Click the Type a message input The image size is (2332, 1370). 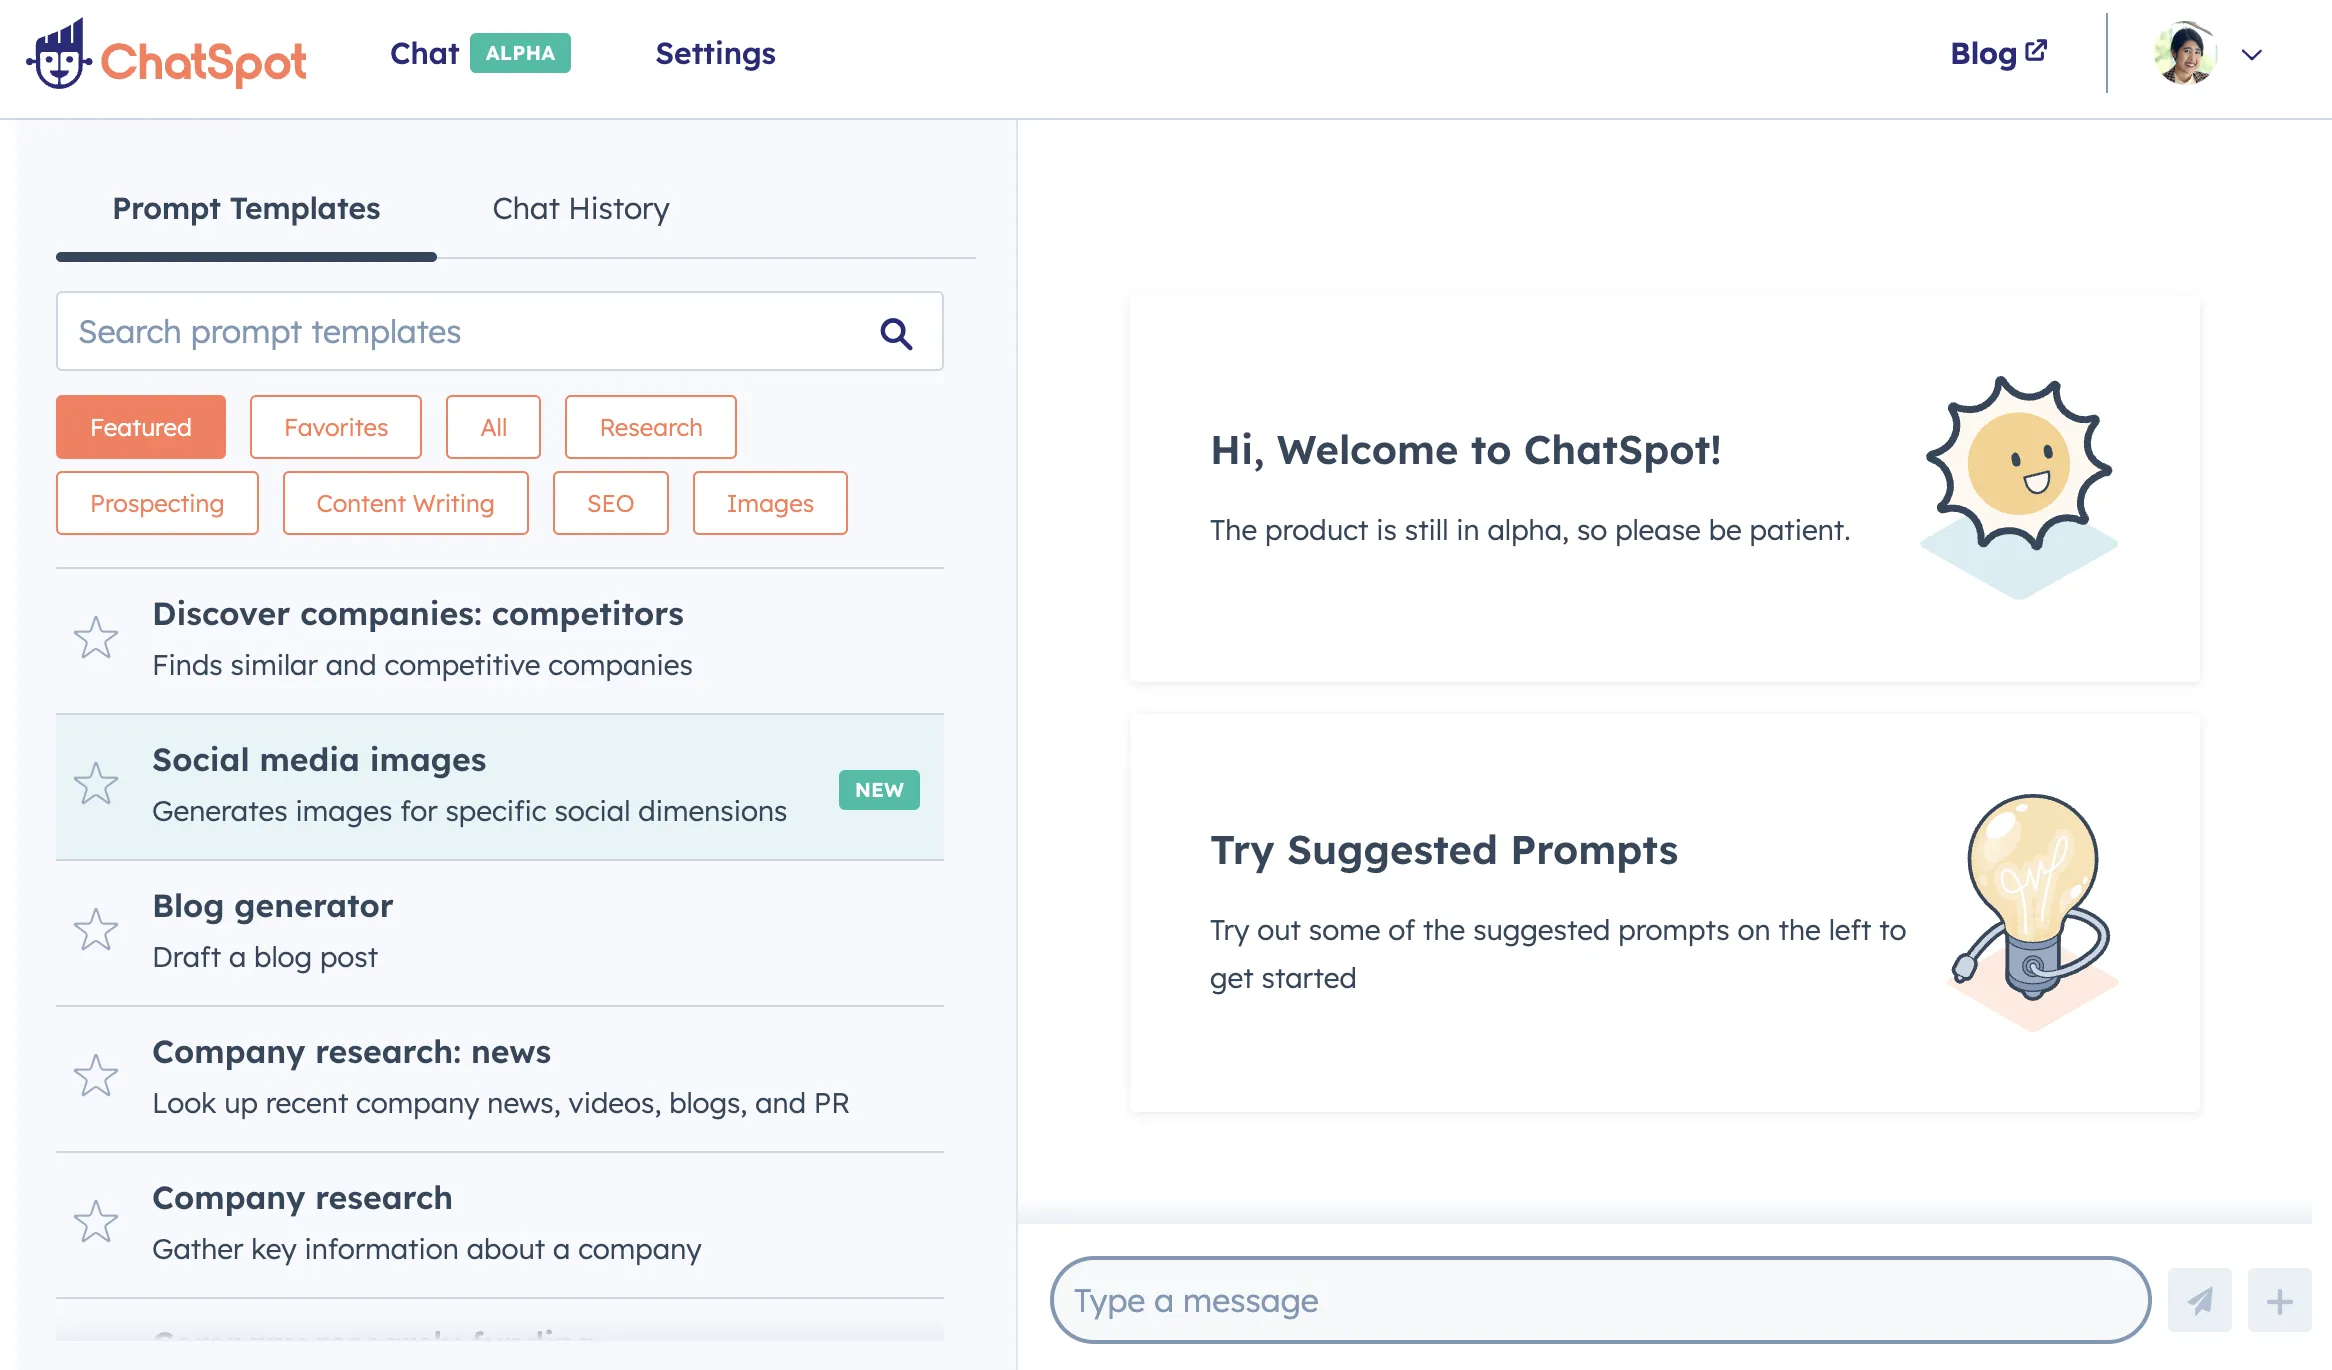[x=1600, y=1300]
